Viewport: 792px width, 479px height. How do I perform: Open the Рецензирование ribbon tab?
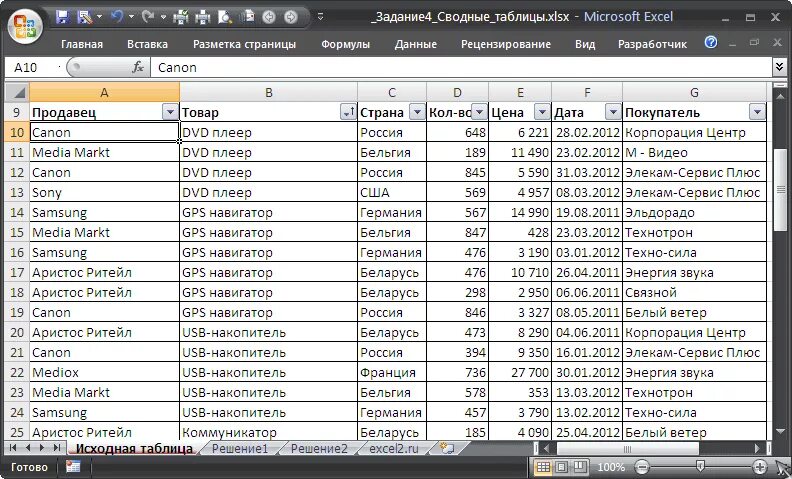point(506,44)
